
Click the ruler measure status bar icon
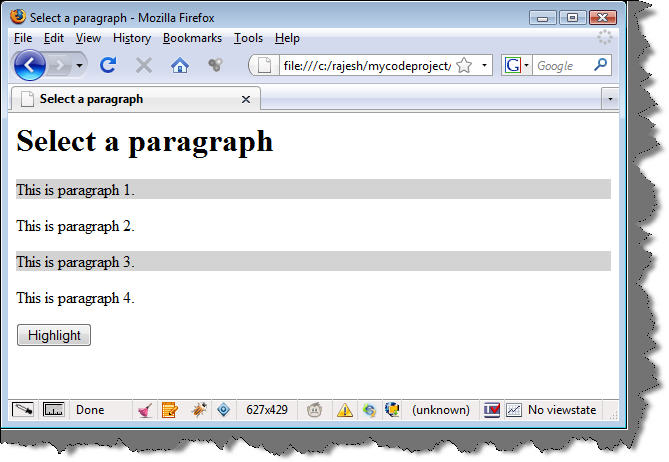point(54,410)
